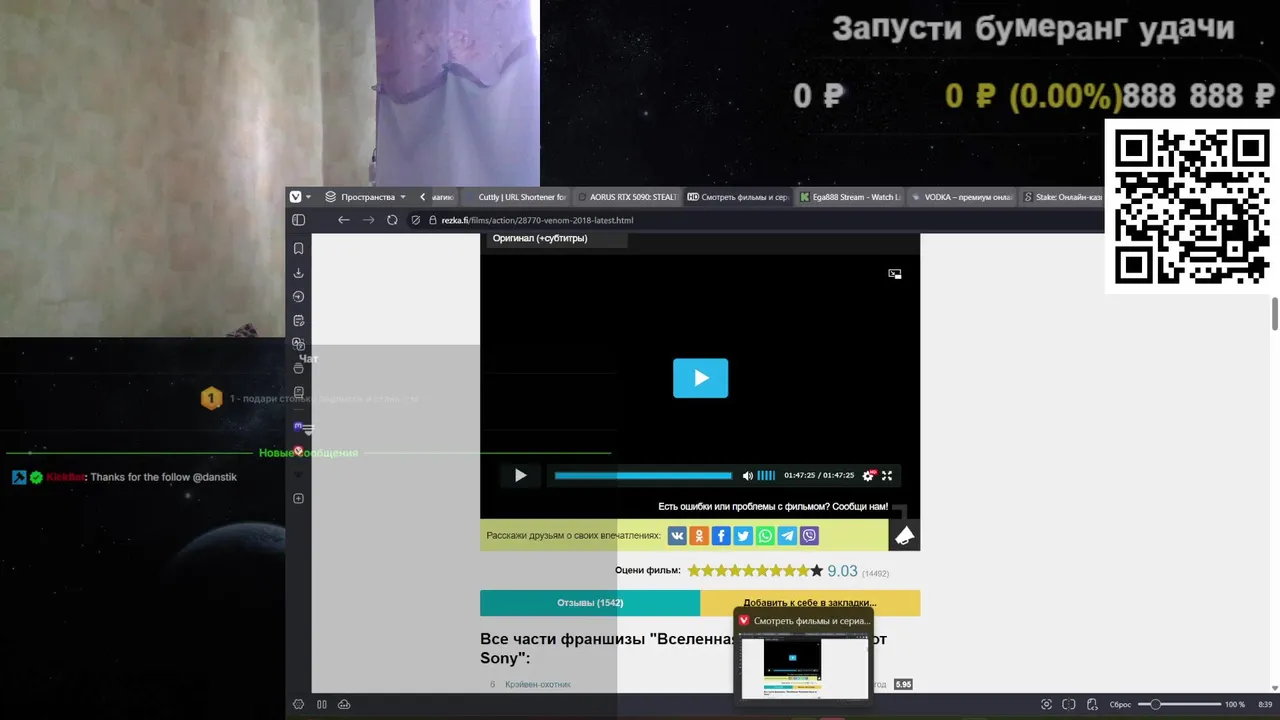Screen dimensions: 1280x720
Task: Reset zoom with the Сброс button
Action: click(1120, 704)
